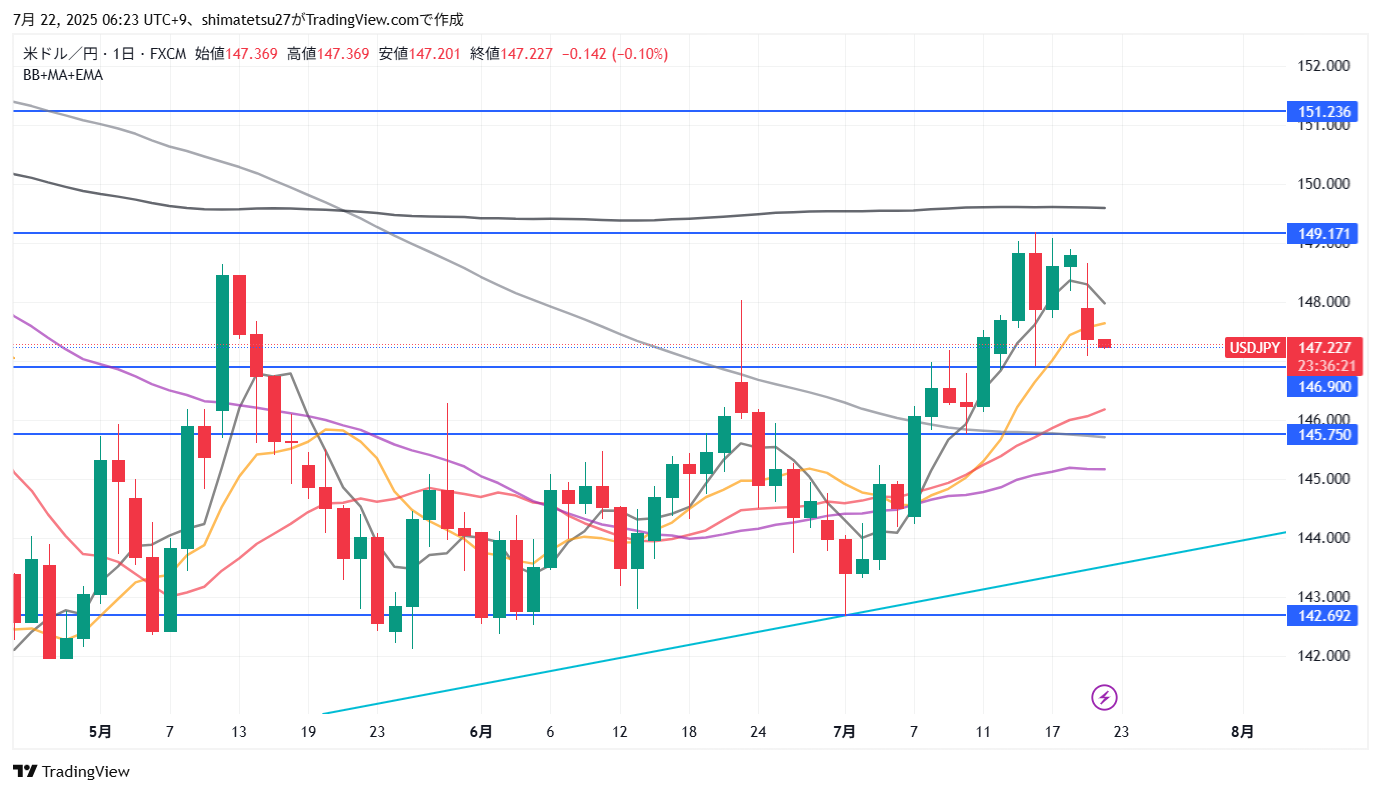Click the 150.000 price axis label
Screen dimensions: 1381x793
click(1324, 184)
